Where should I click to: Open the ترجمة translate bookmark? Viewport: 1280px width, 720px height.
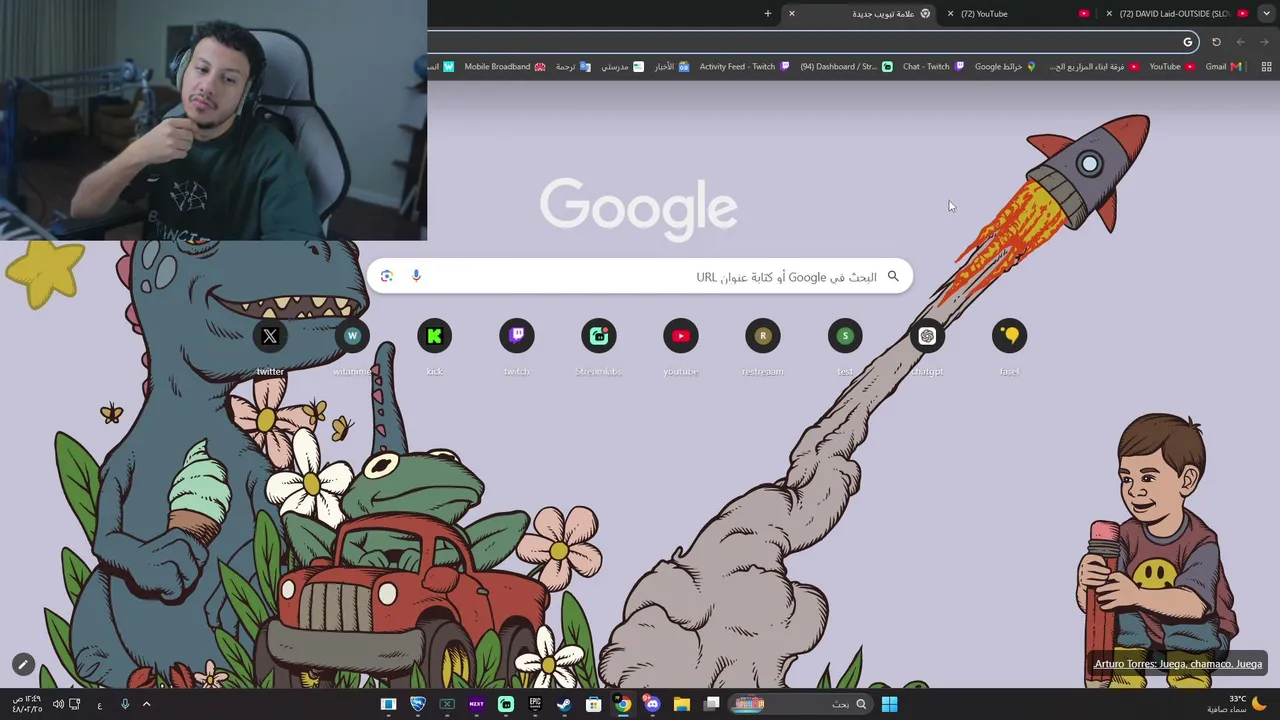click(573, 67)
